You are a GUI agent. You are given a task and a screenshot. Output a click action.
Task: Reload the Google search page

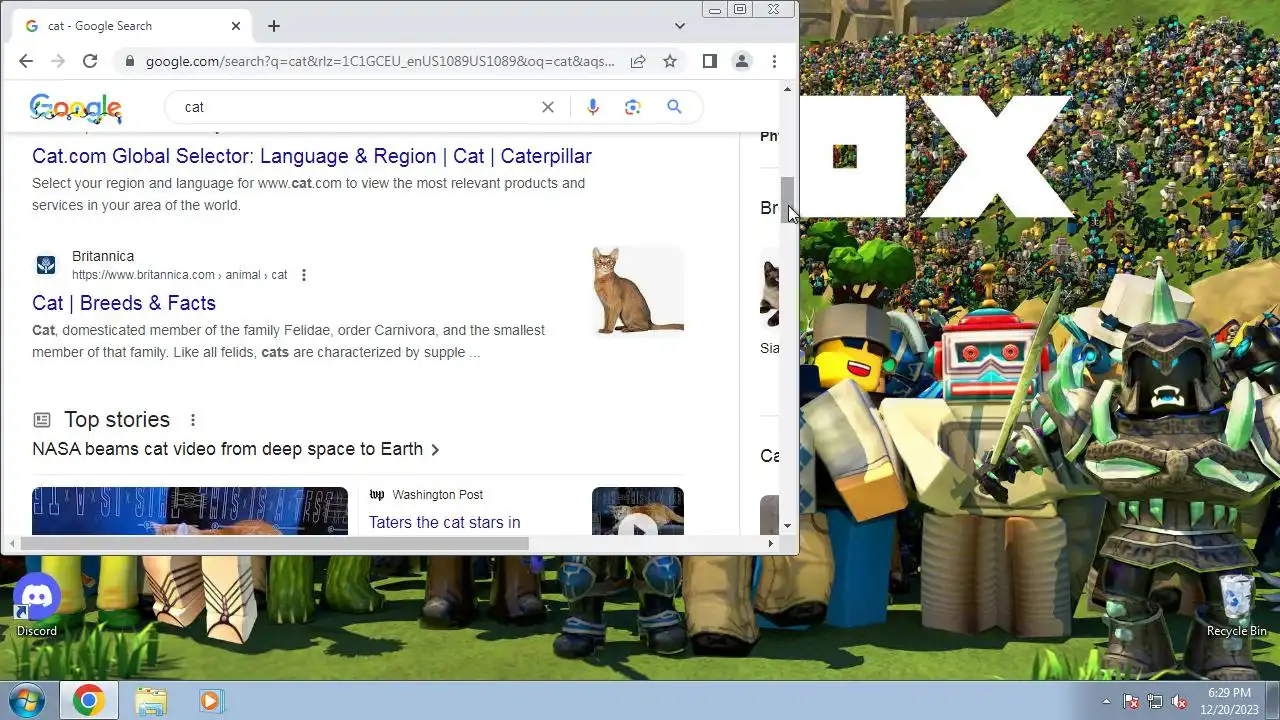pyautogui.click(x=90, y=61)
